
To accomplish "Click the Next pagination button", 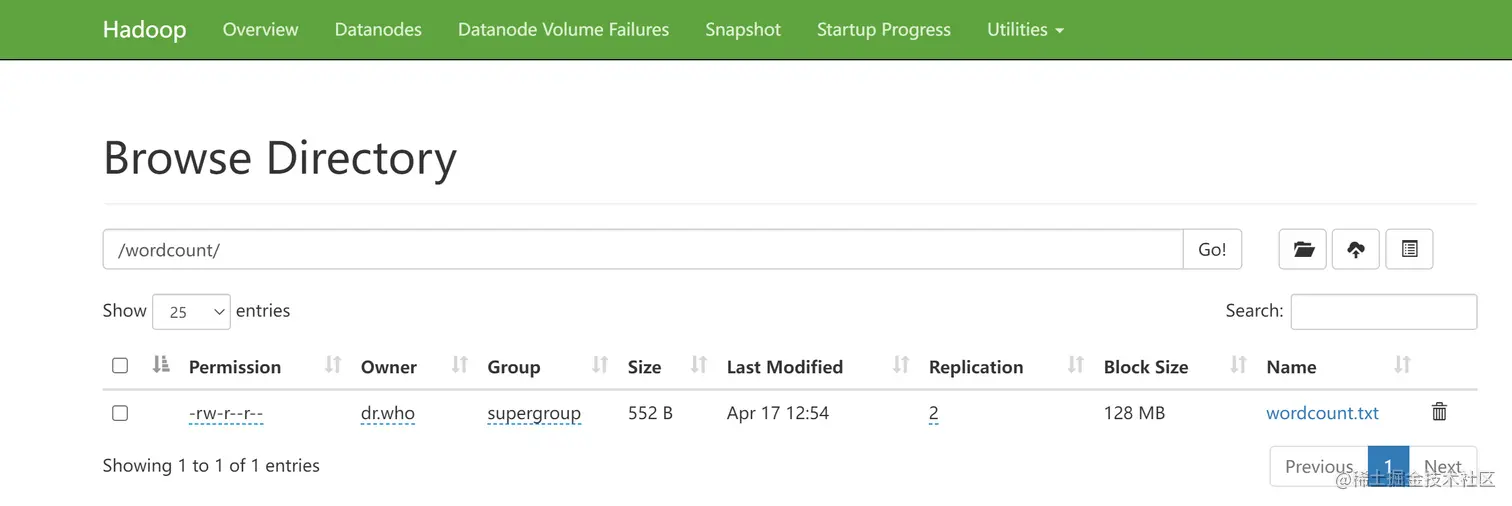I will tap(1443, 467).
